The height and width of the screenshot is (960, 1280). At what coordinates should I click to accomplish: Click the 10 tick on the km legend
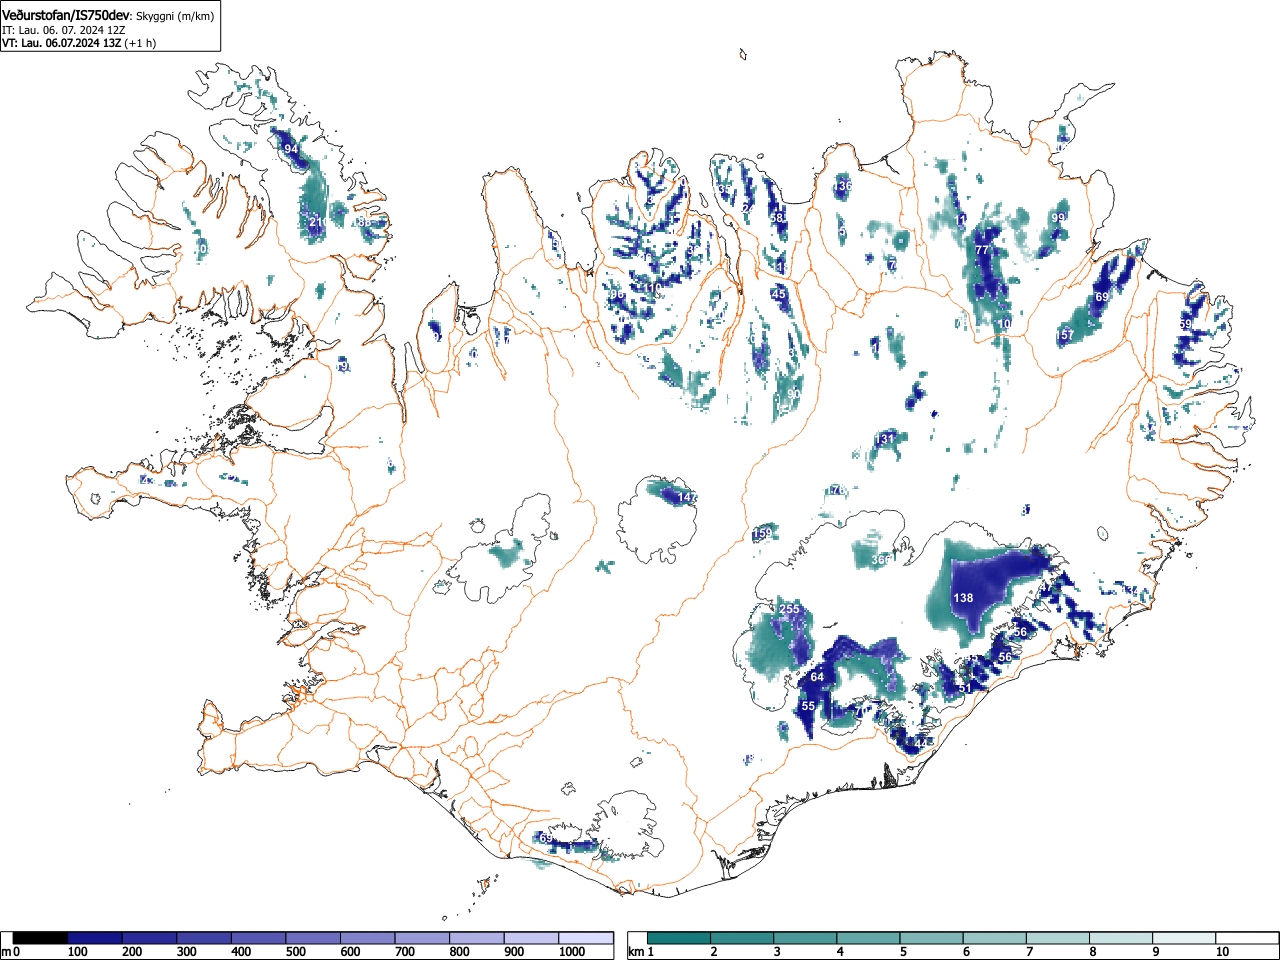[x=1222, y=952]
